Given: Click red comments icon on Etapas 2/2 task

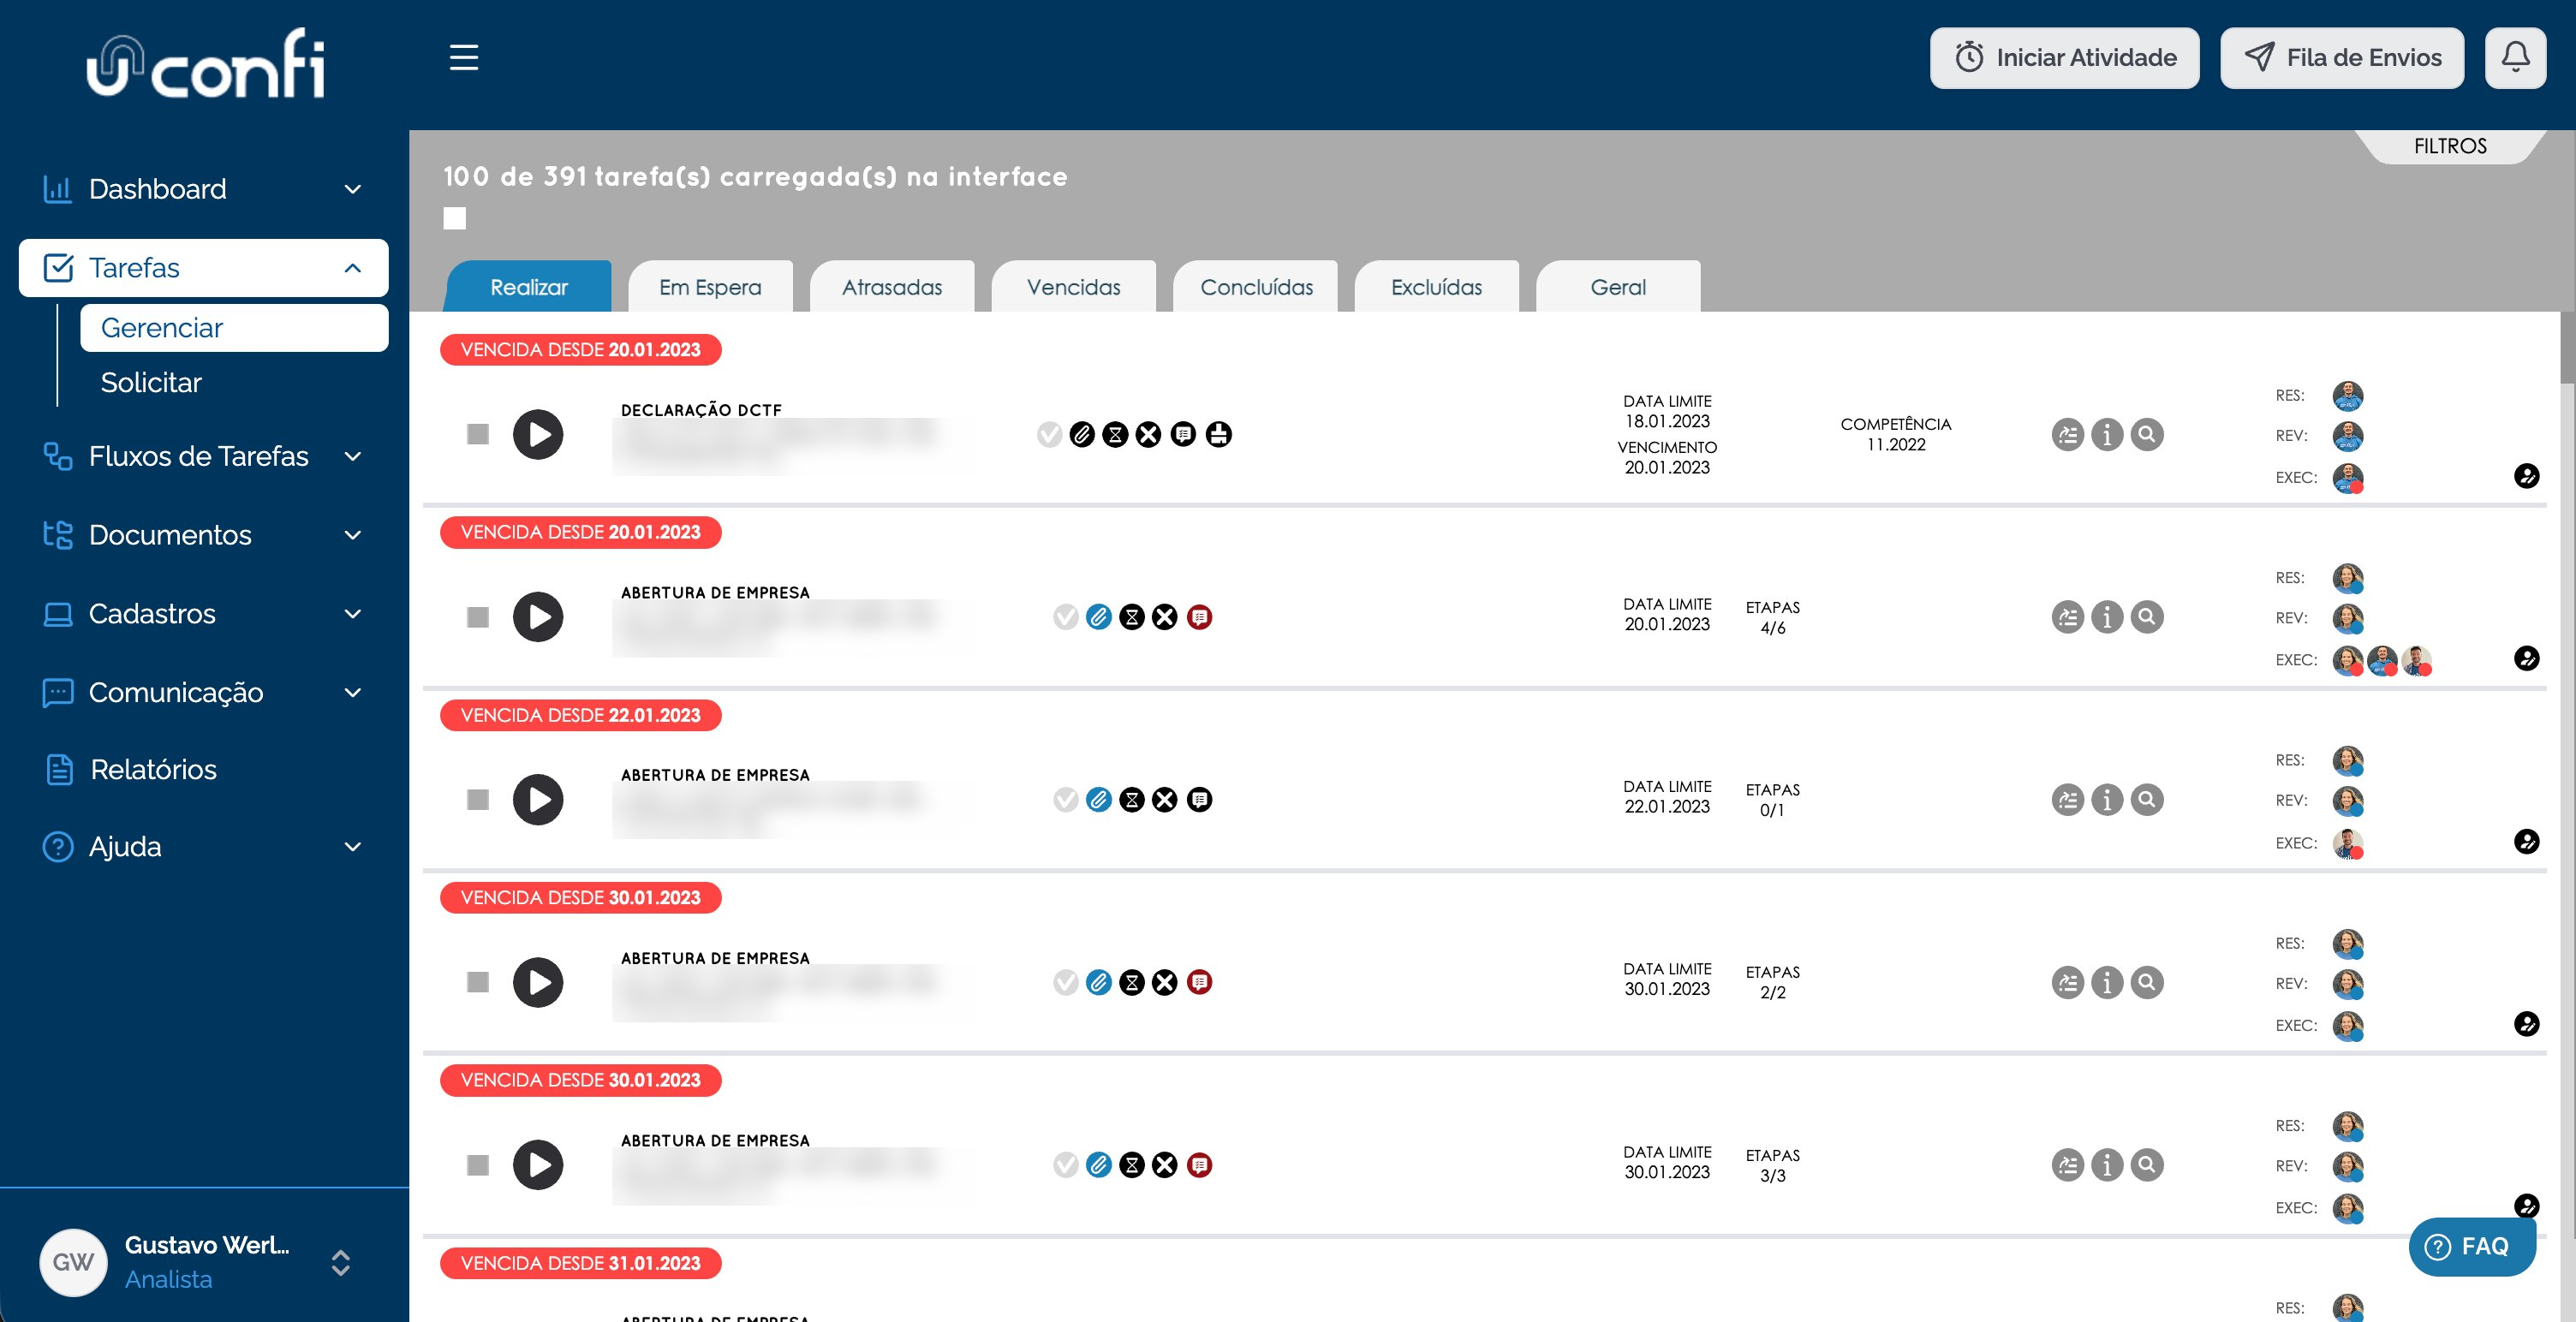Looking at the screenshot, I should [x=1199, y=982].
